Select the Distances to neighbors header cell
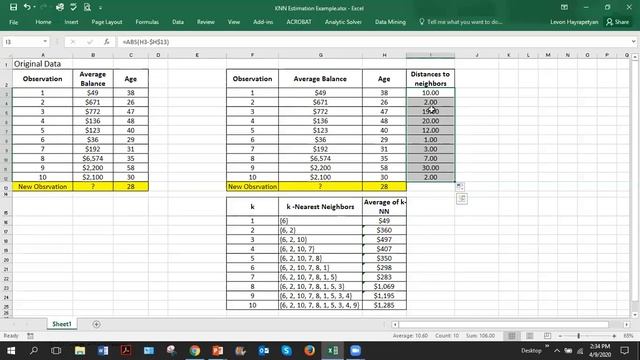This screenshot has width=640, height=360. pyautogui.click(x=430, y=78)
